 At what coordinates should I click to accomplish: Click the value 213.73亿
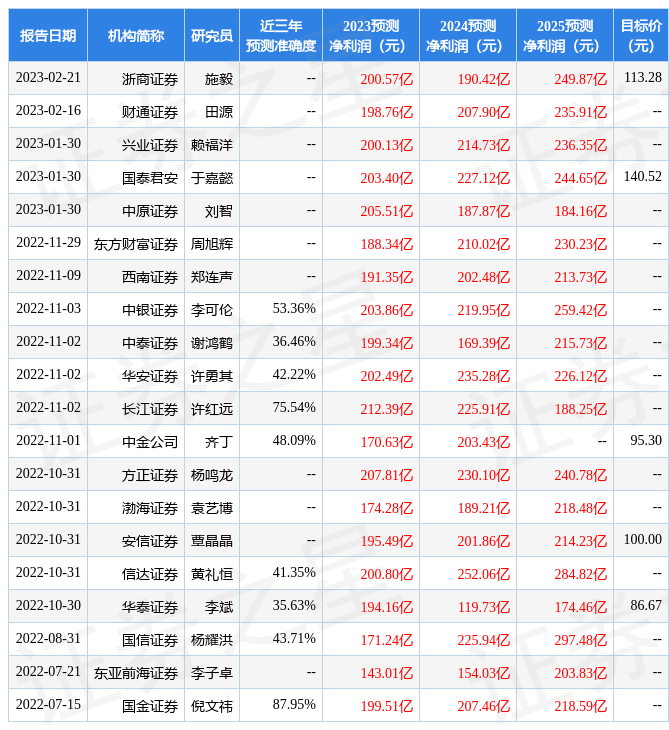[x=581, y=277]
